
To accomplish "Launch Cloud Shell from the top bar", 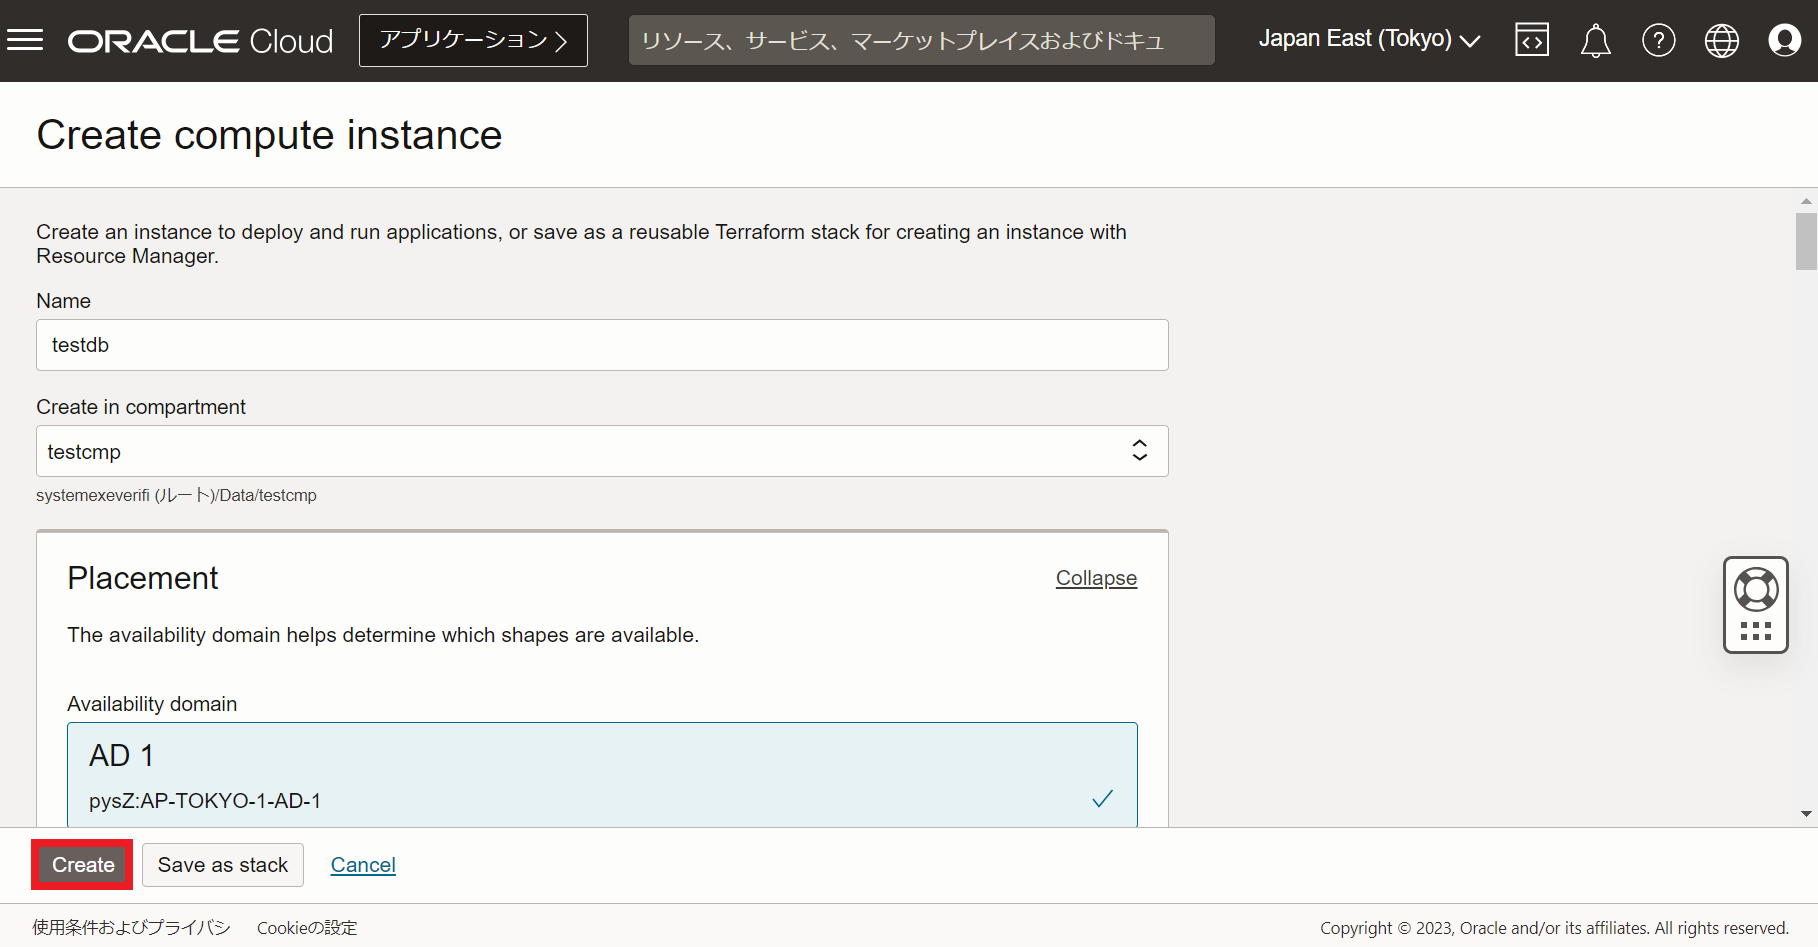I will (1531, 40).
